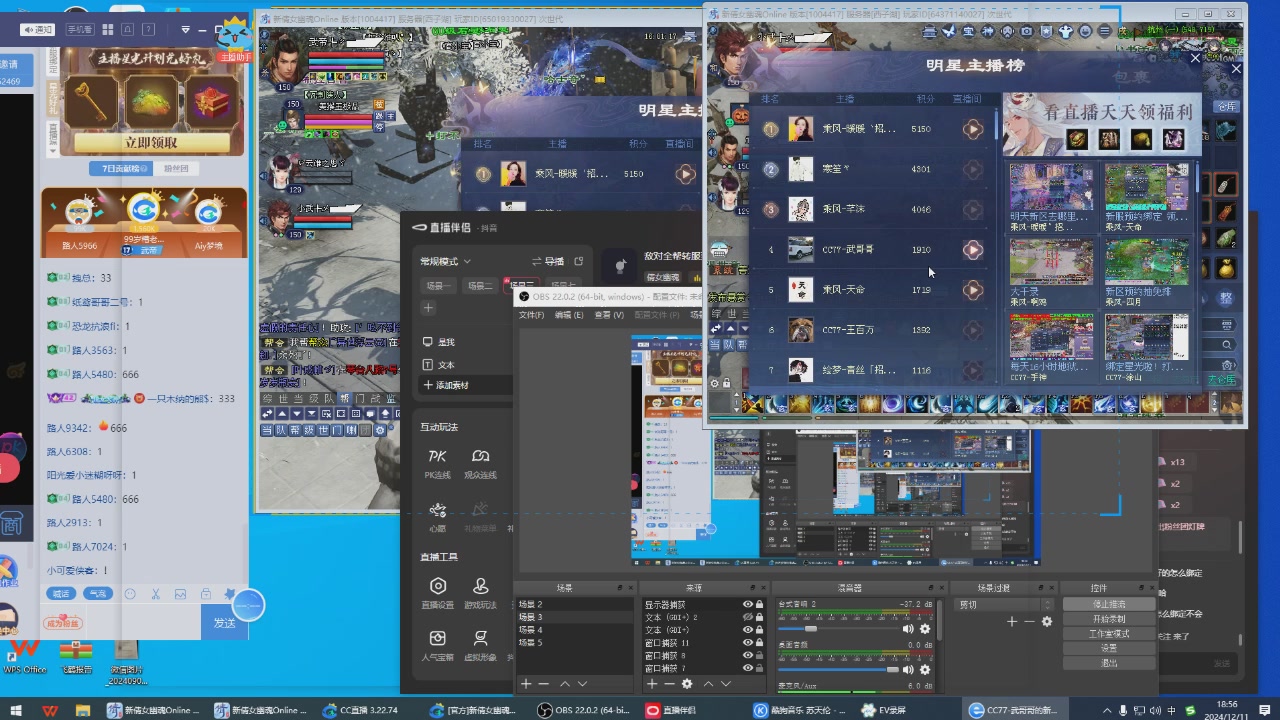Play the 乘风-天命 rank 5 stream
1280x720 pixels.
[973, 289]
